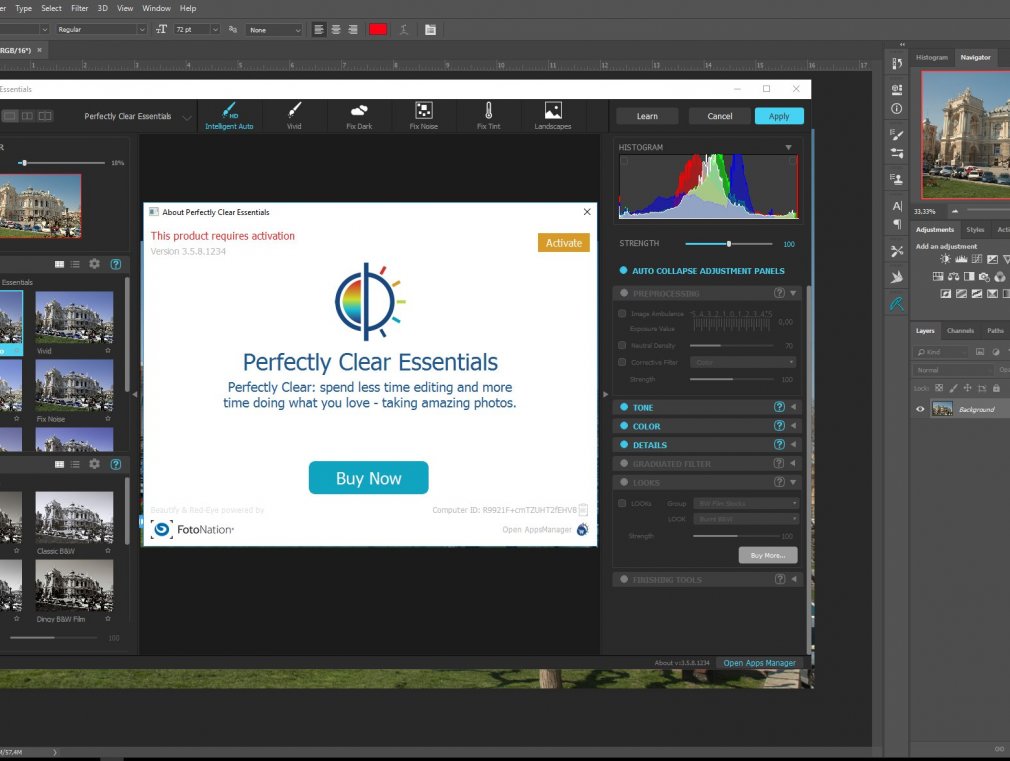1010x761 pixels.
Task: Open the Color panel help icon
Action: pos(779,426)
